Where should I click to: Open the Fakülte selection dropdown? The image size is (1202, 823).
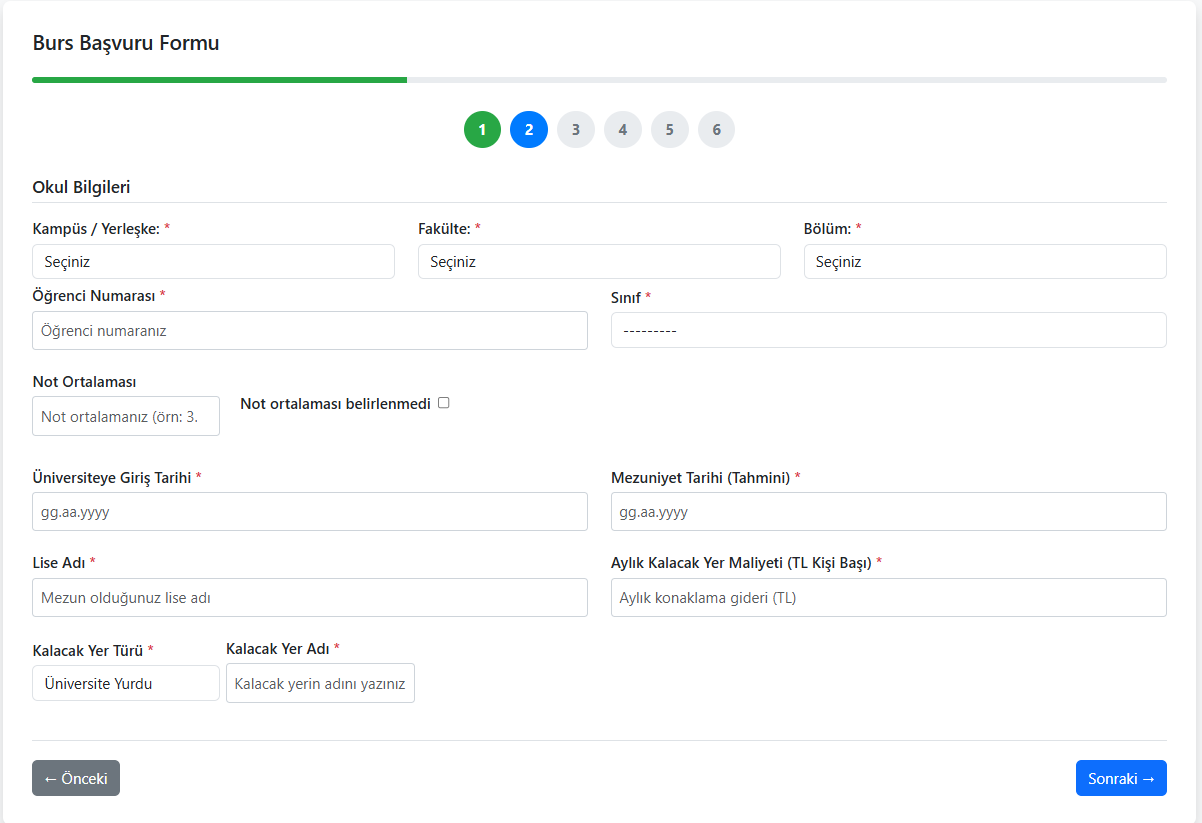coord(599,261)
